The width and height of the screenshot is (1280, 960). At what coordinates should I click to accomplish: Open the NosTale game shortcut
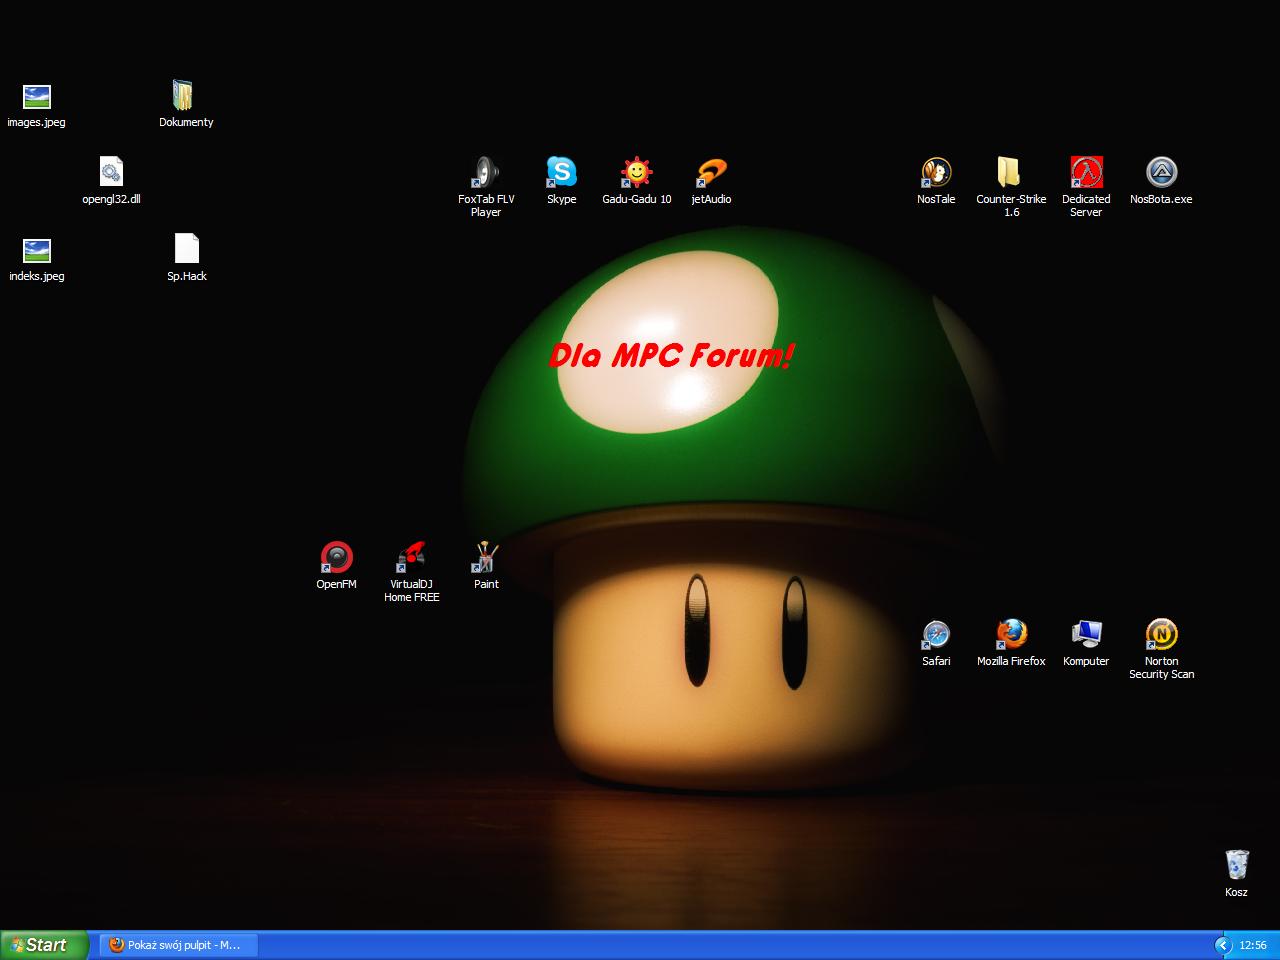click(x=936, y=172)
